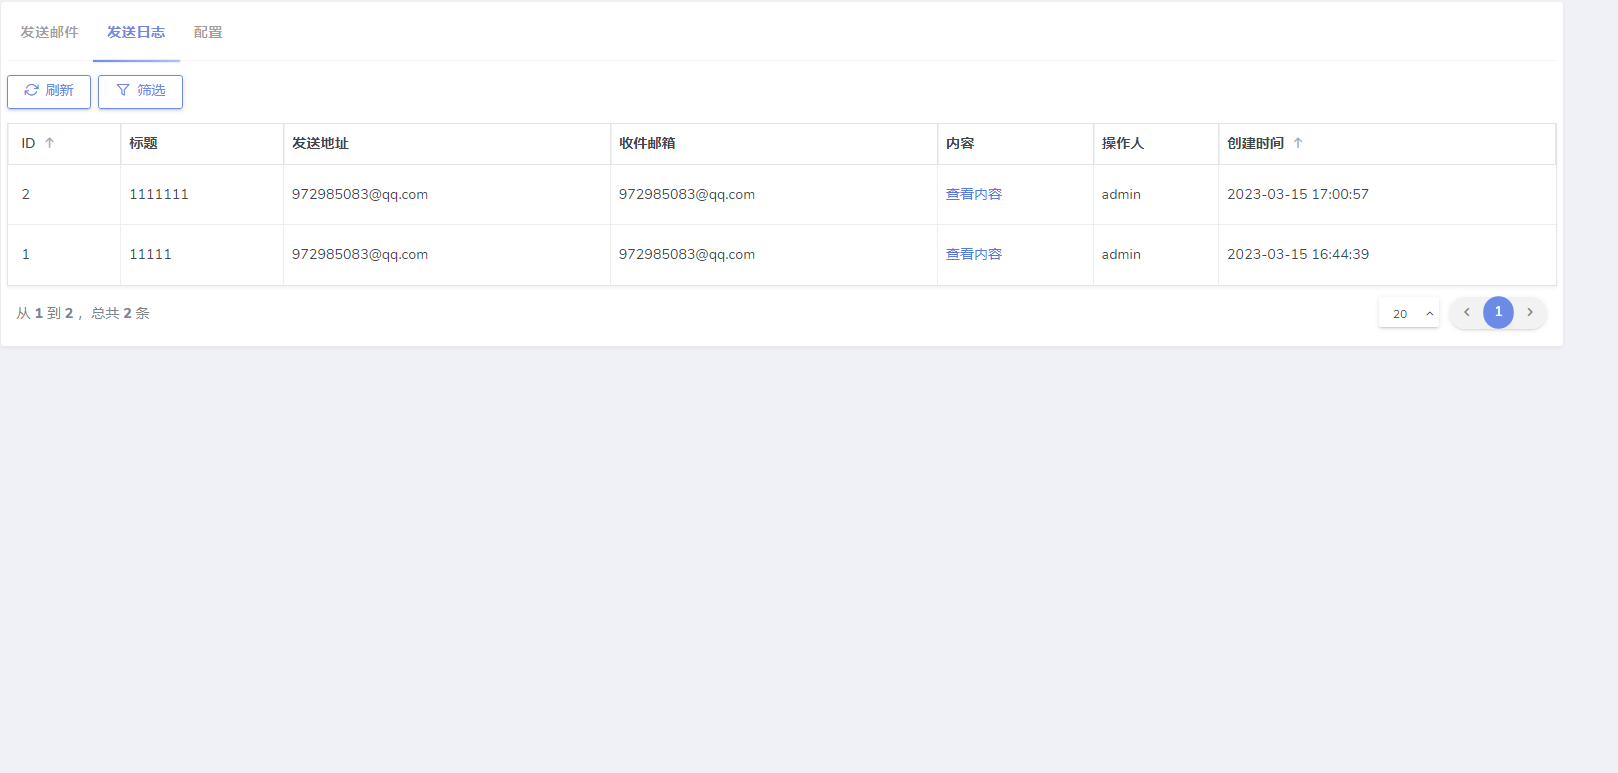Open 查看内容 link for record ID 1
1618x773 pixels.
[973, 254]
